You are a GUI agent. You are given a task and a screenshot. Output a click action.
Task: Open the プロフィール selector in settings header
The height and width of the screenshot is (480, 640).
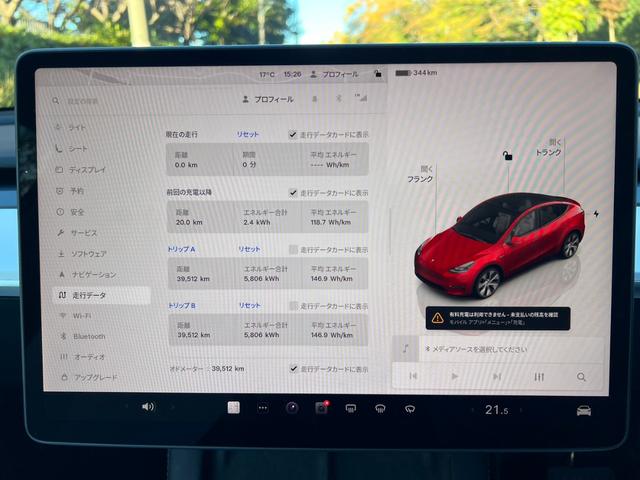click(x=268, y=99)
